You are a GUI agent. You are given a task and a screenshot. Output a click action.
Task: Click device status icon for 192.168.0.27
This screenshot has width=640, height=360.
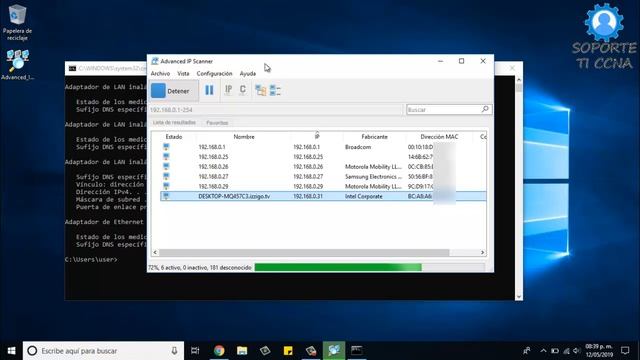(166, 176)
